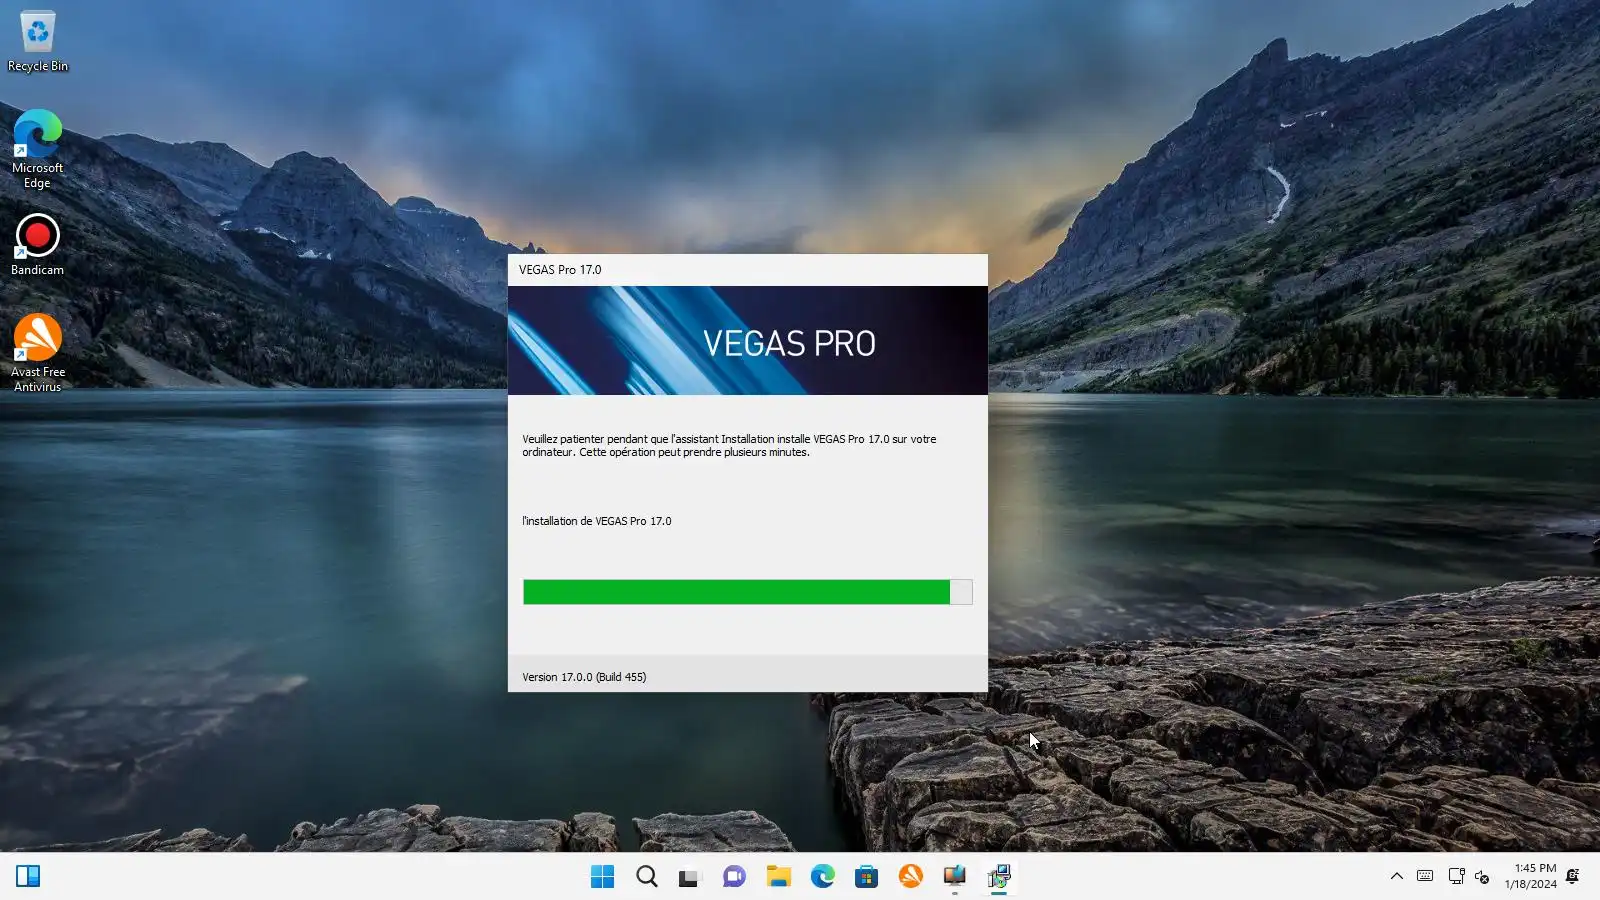Select the Bandicam desktop shortcut

click(x=37, y=245)
